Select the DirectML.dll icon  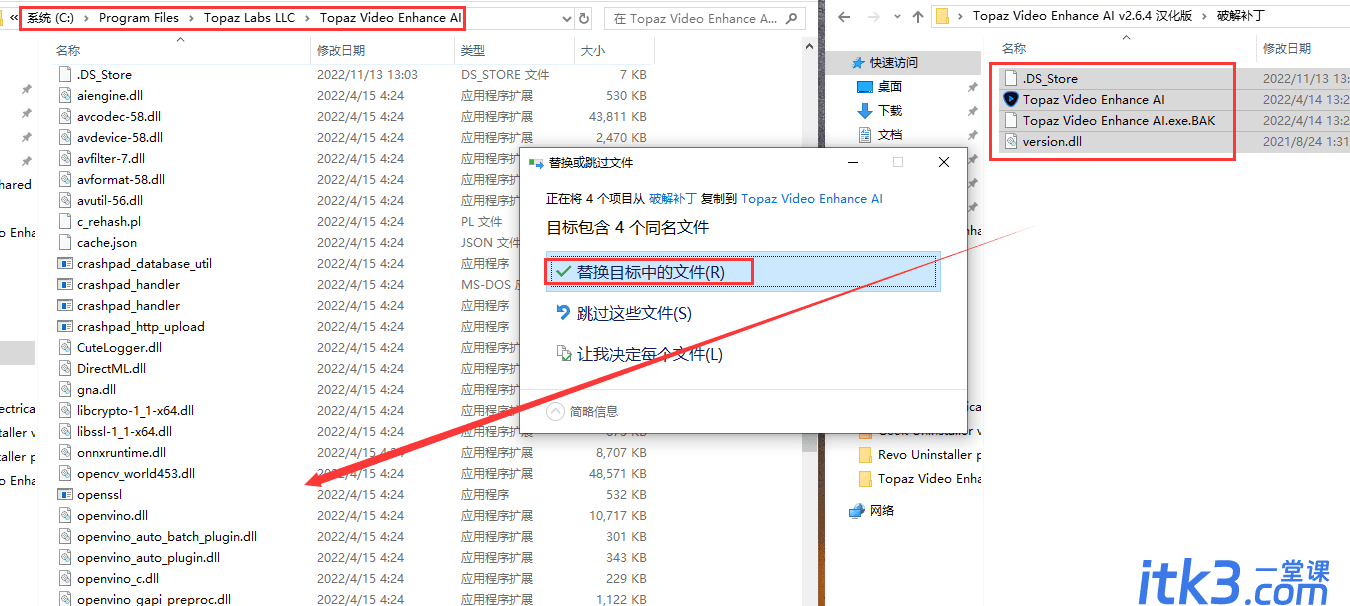tap(65, 368)
